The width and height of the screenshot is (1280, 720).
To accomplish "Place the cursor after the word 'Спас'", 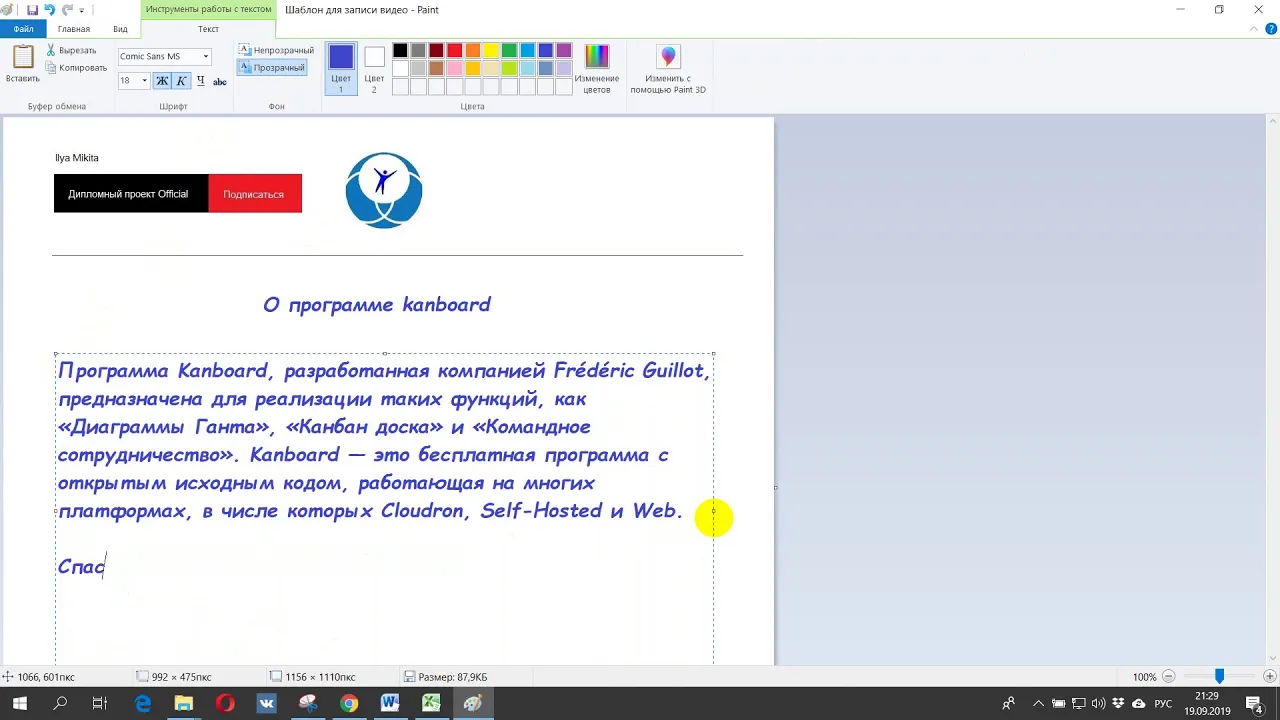I will [106, 567].
